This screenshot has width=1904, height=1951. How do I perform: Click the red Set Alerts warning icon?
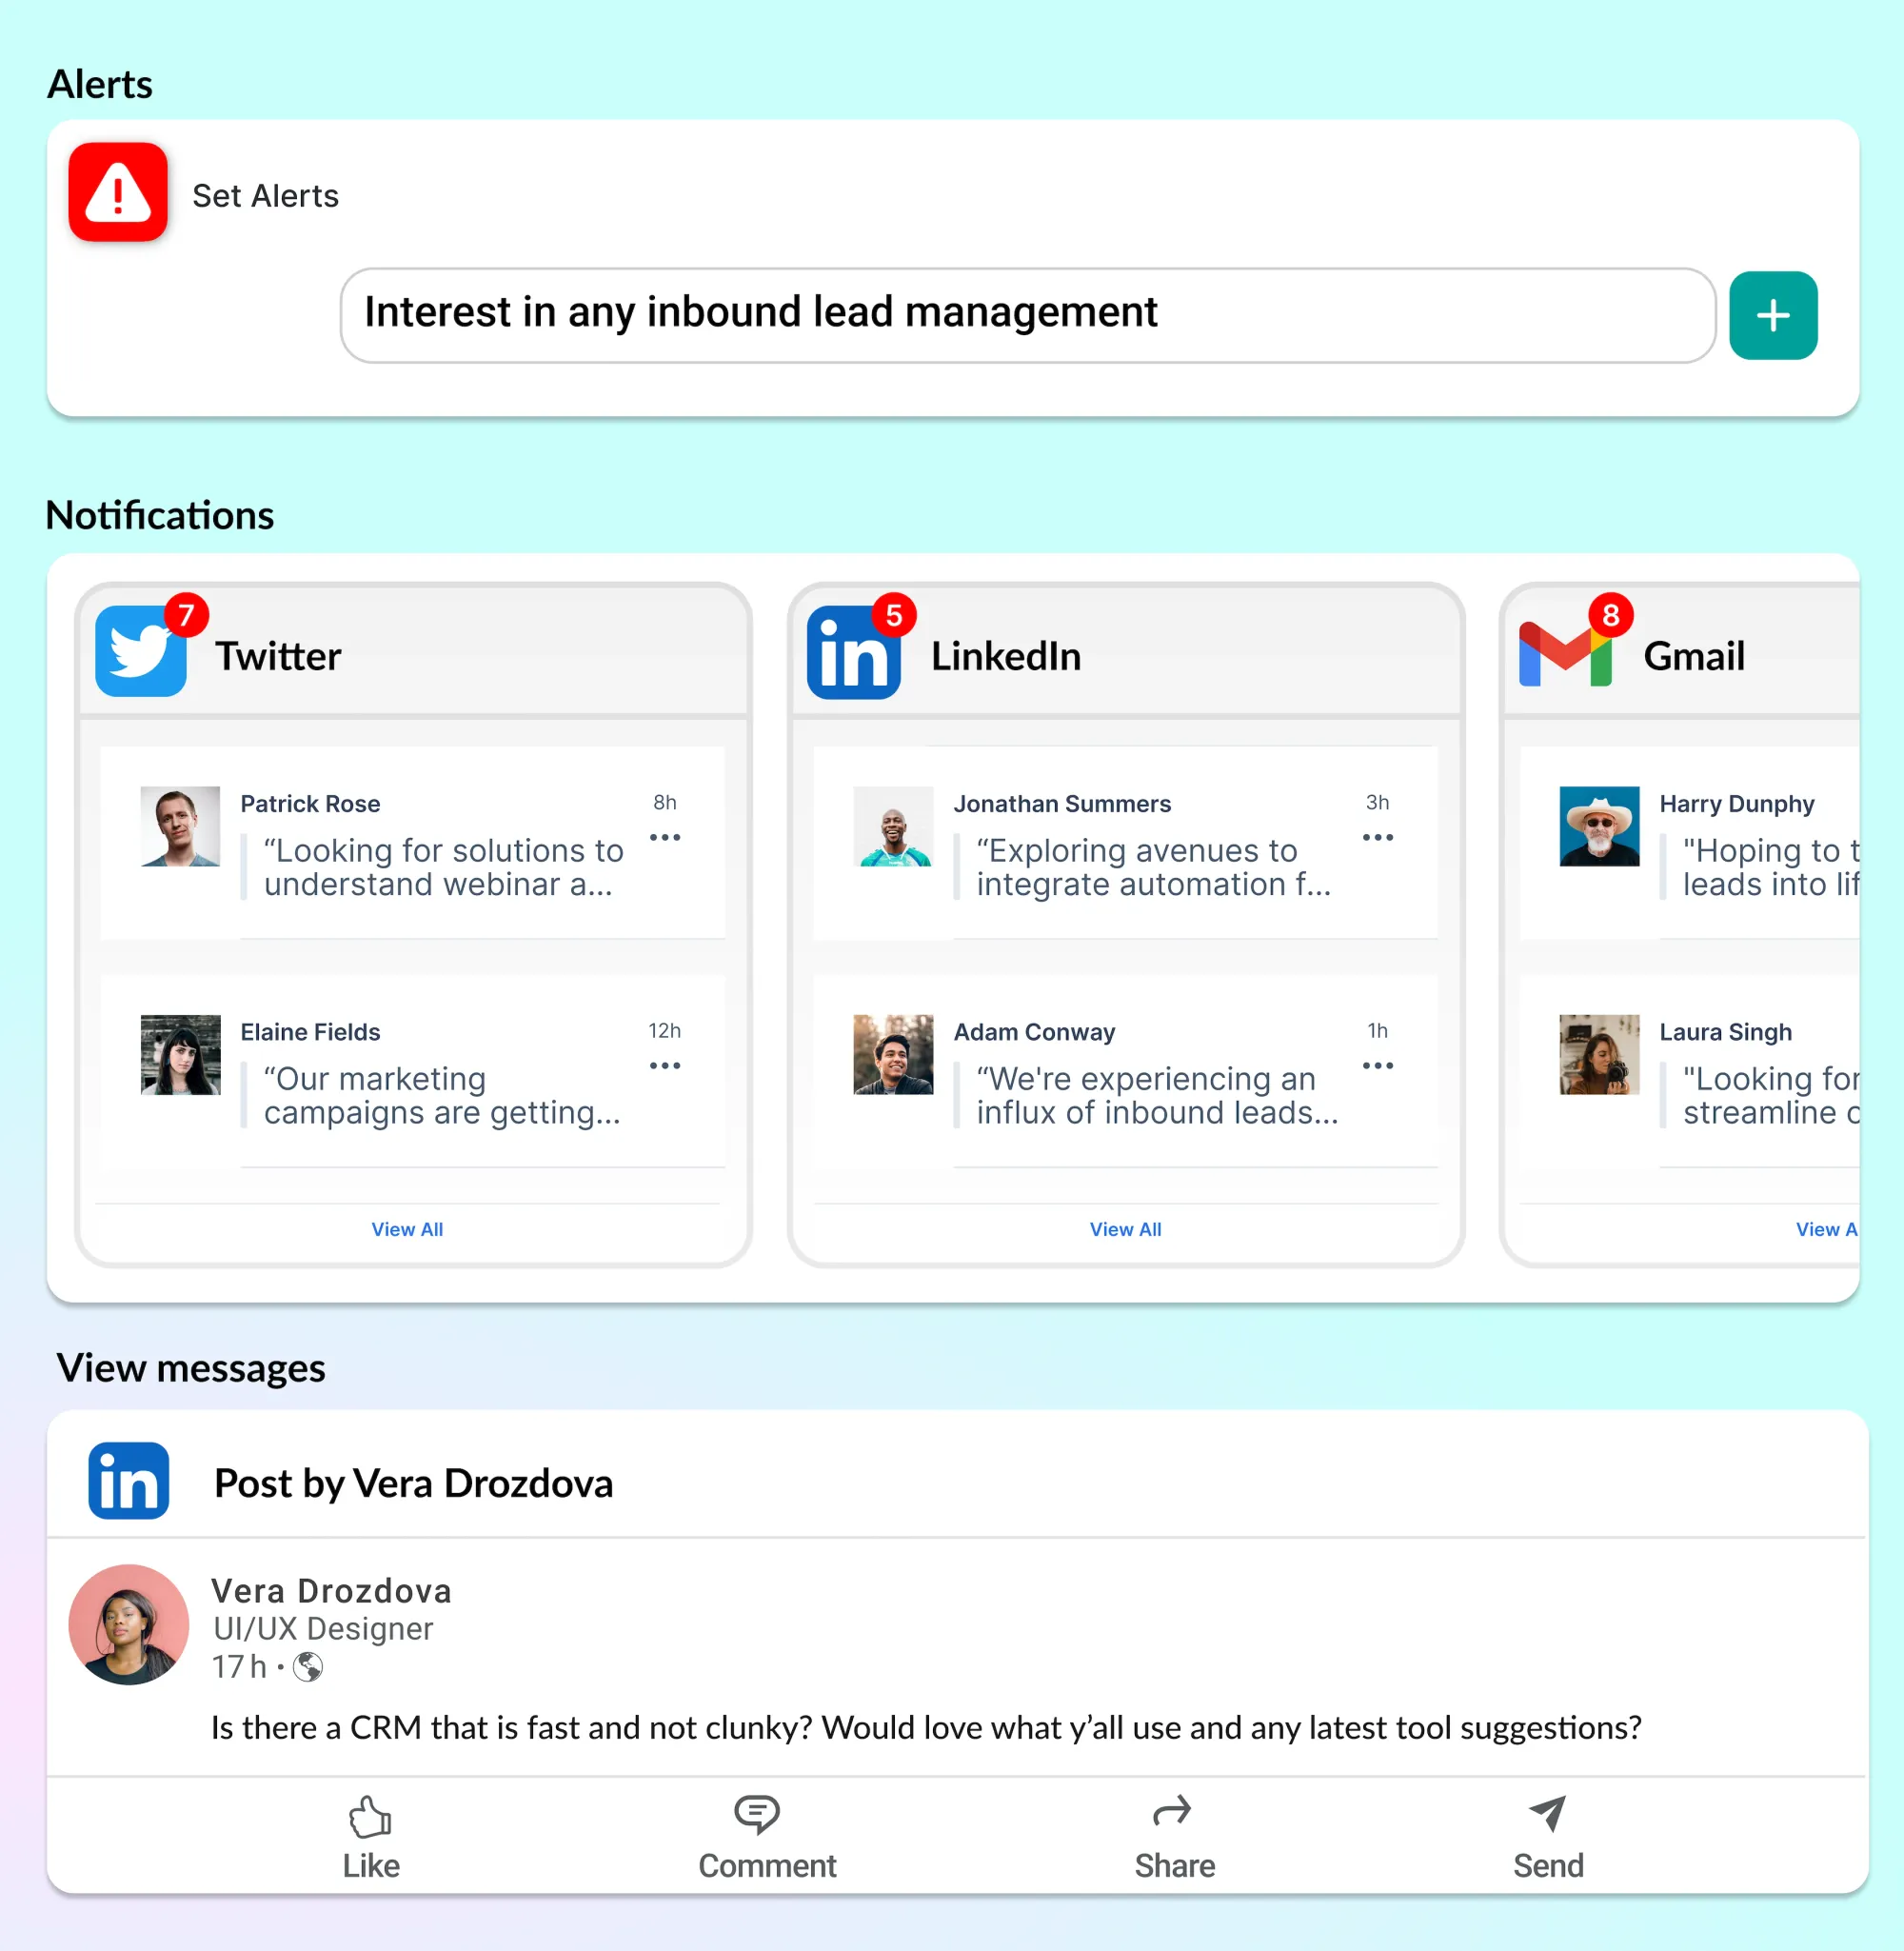point(118,193)
